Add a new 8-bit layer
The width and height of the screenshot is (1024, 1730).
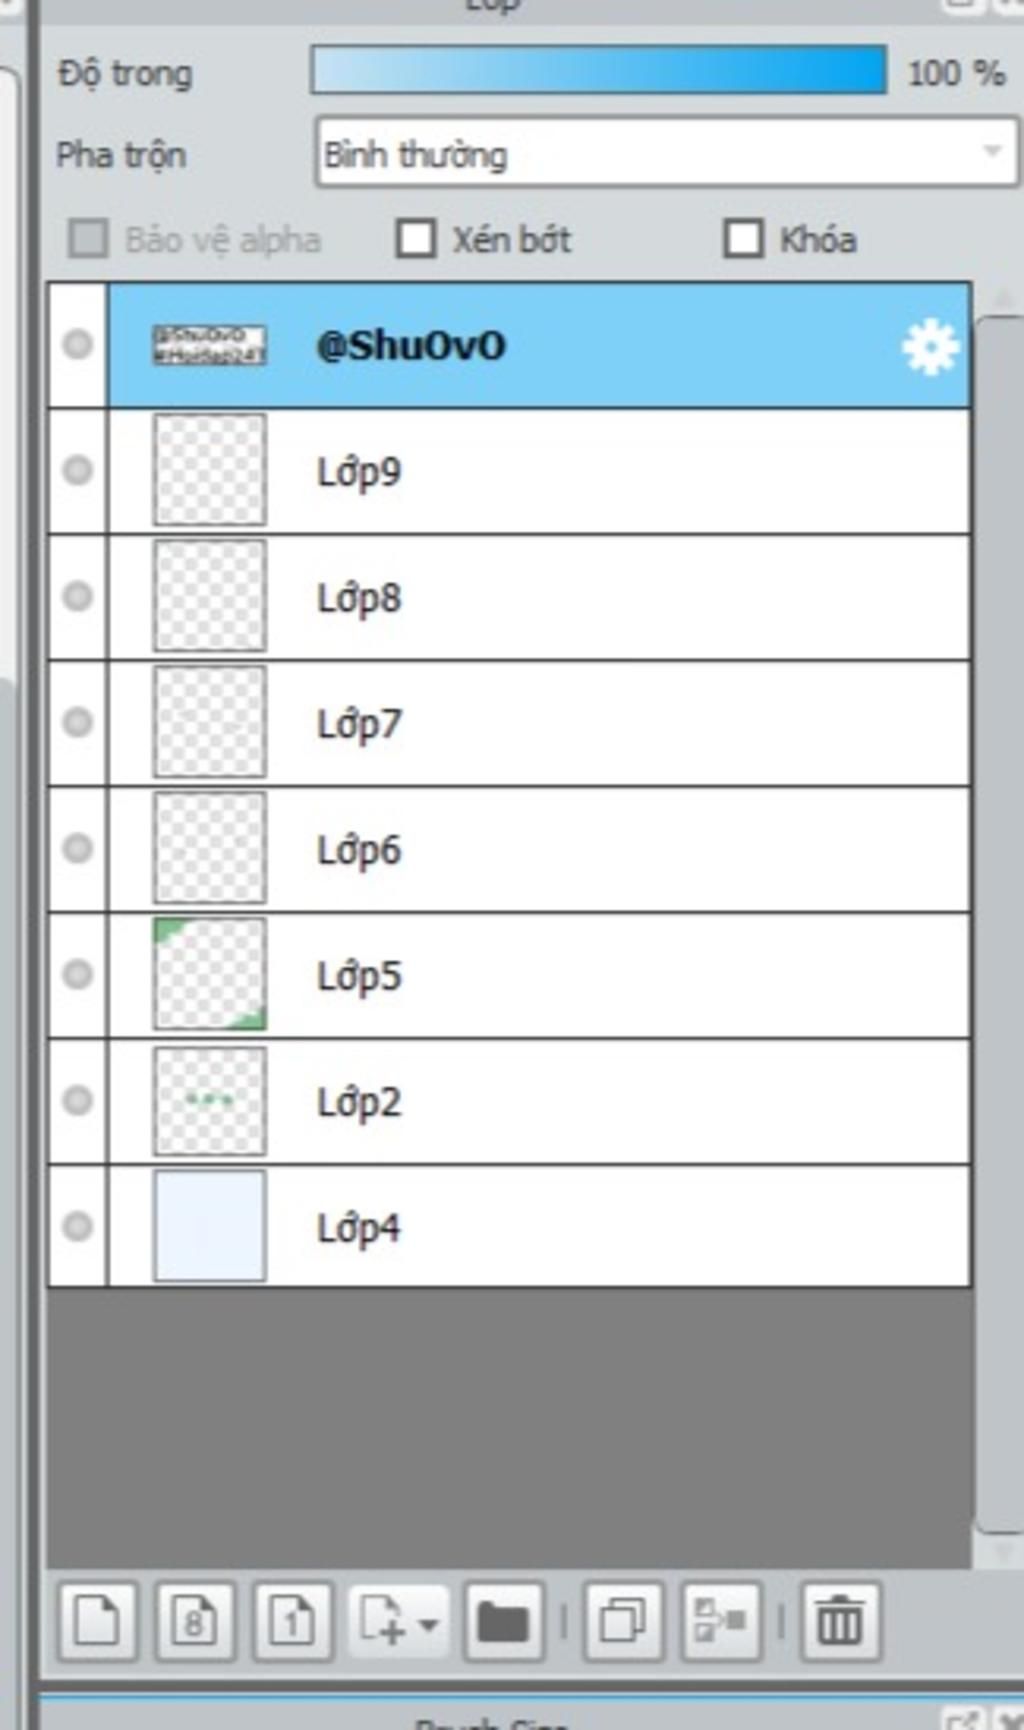pos(195,1621)
